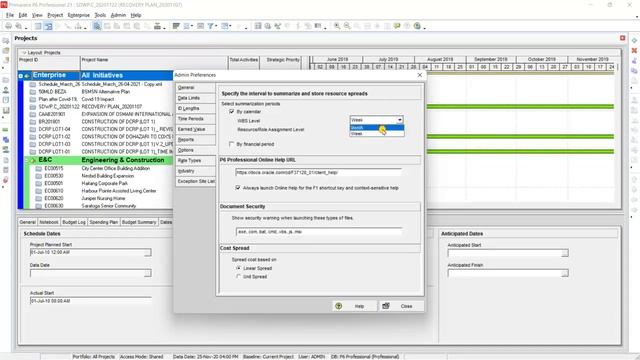Choose Month from the open dropdown list
This screenshot has width=640, height=360.
[x=377, y=127]
